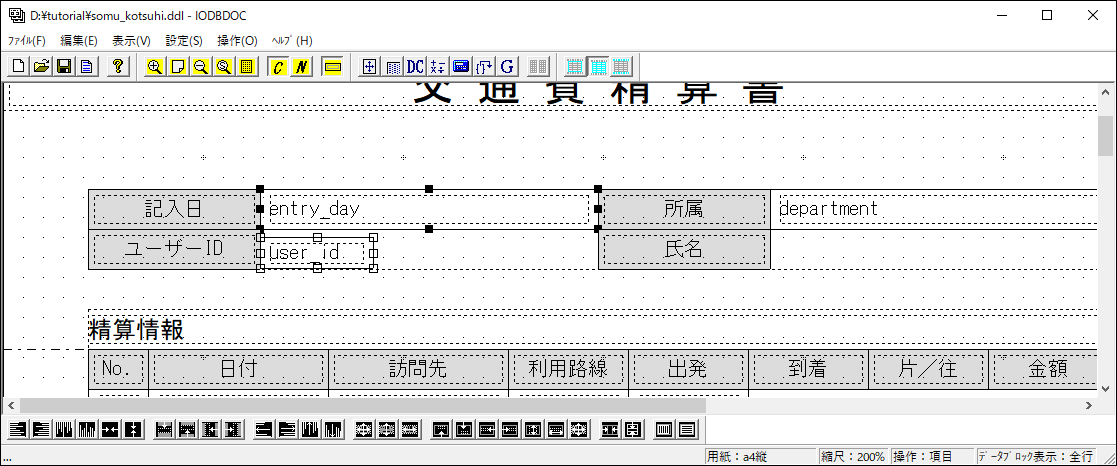Image resolution: width=1117 pixels, height=466 pixels.
Task: Select the 所属 label cell
Action: click(x=684, y=209)
